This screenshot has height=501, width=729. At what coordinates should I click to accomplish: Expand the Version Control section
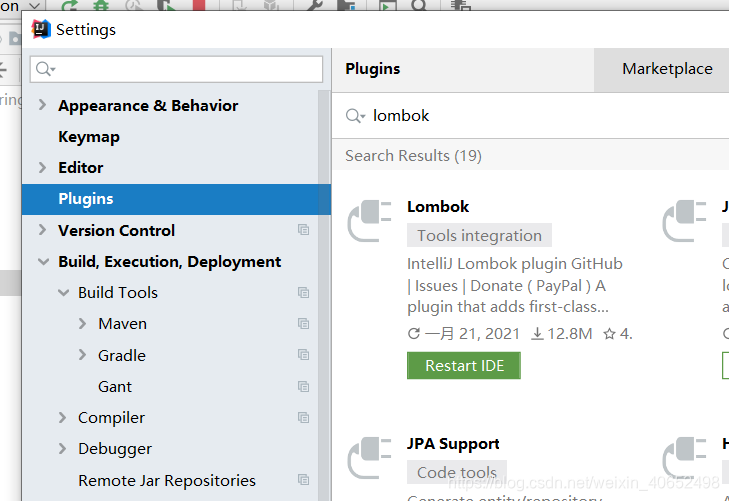point(42,230)
